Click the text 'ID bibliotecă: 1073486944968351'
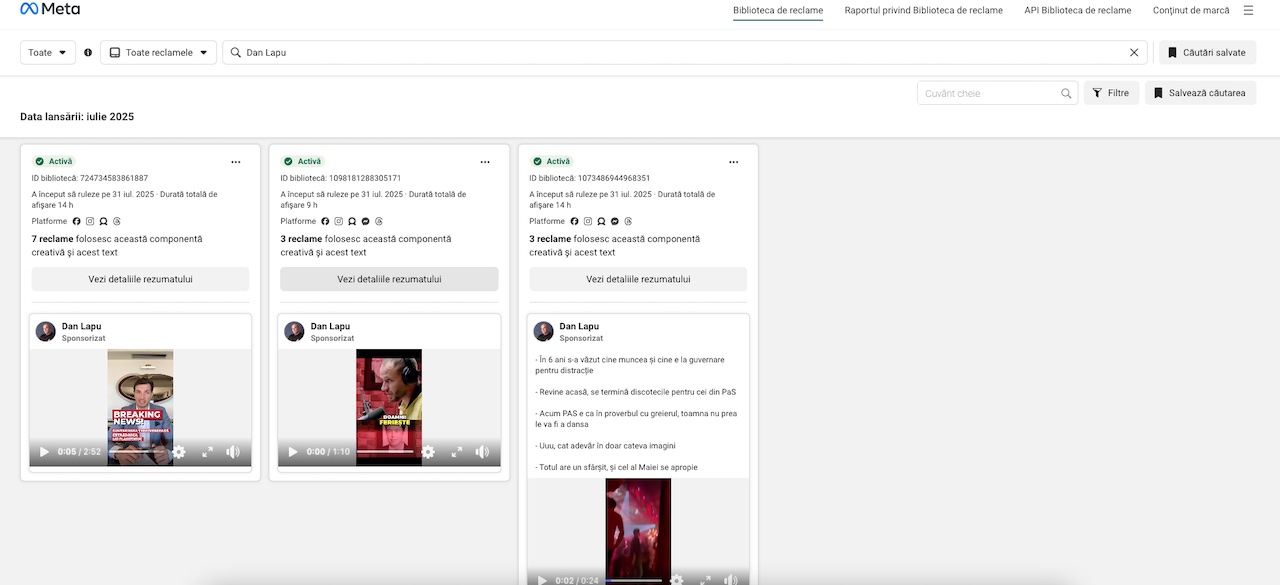Screen dimensions: 1280x585 pos(590,178)
